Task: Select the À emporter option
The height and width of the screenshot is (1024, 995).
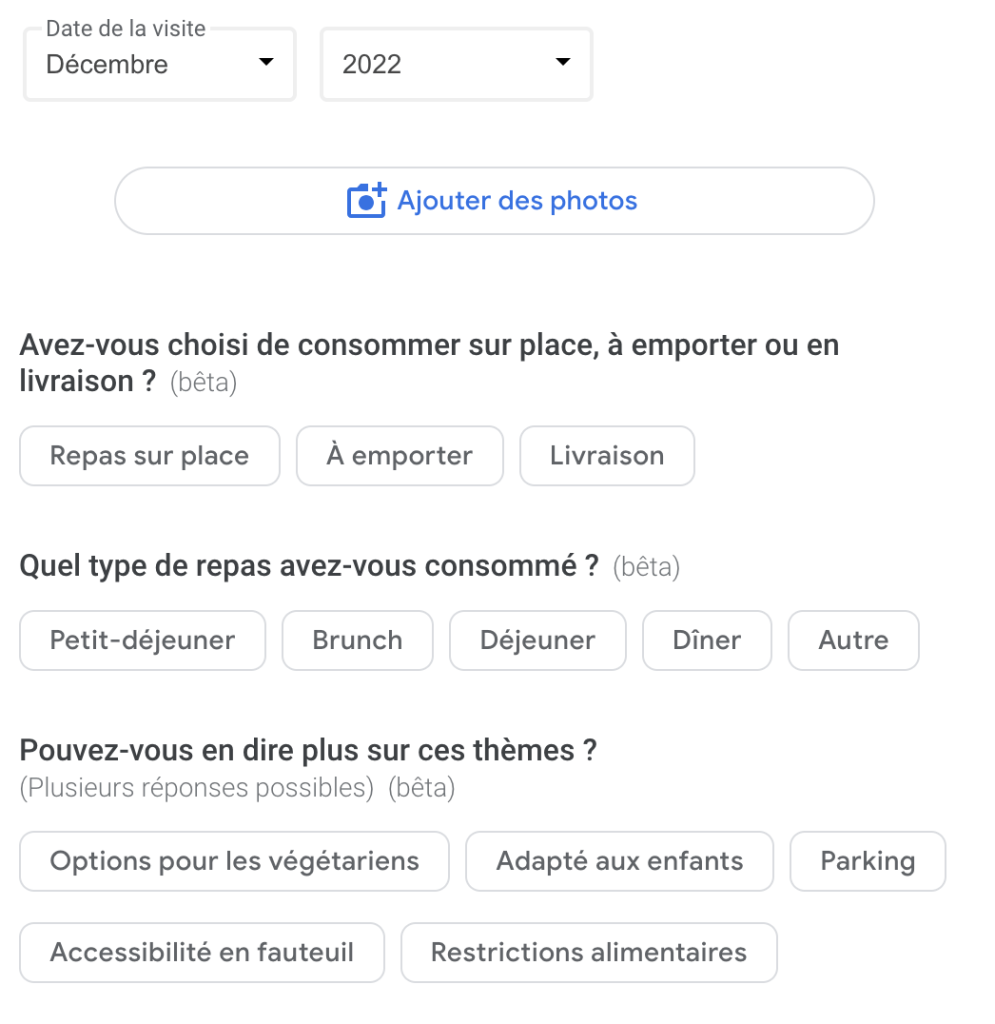Action: [400, 456]
